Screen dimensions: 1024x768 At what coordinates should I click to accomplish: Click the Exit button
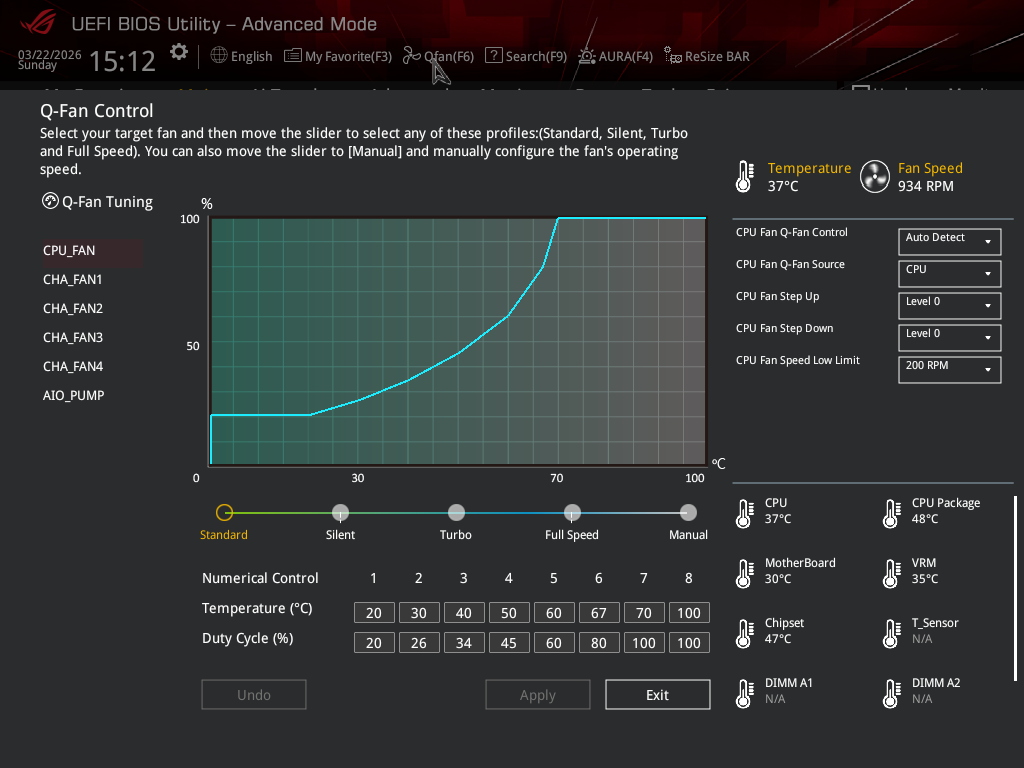[x=658, y=695]
